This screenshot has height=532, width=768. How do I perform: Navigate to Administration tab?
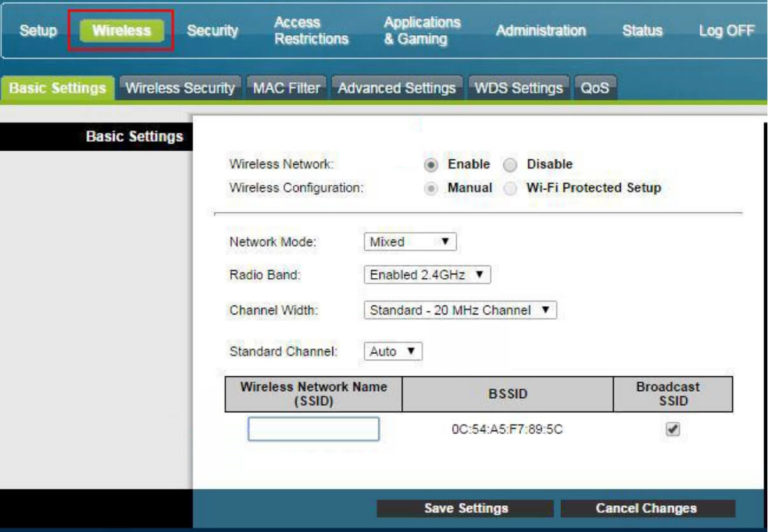(x=540, y=30)
